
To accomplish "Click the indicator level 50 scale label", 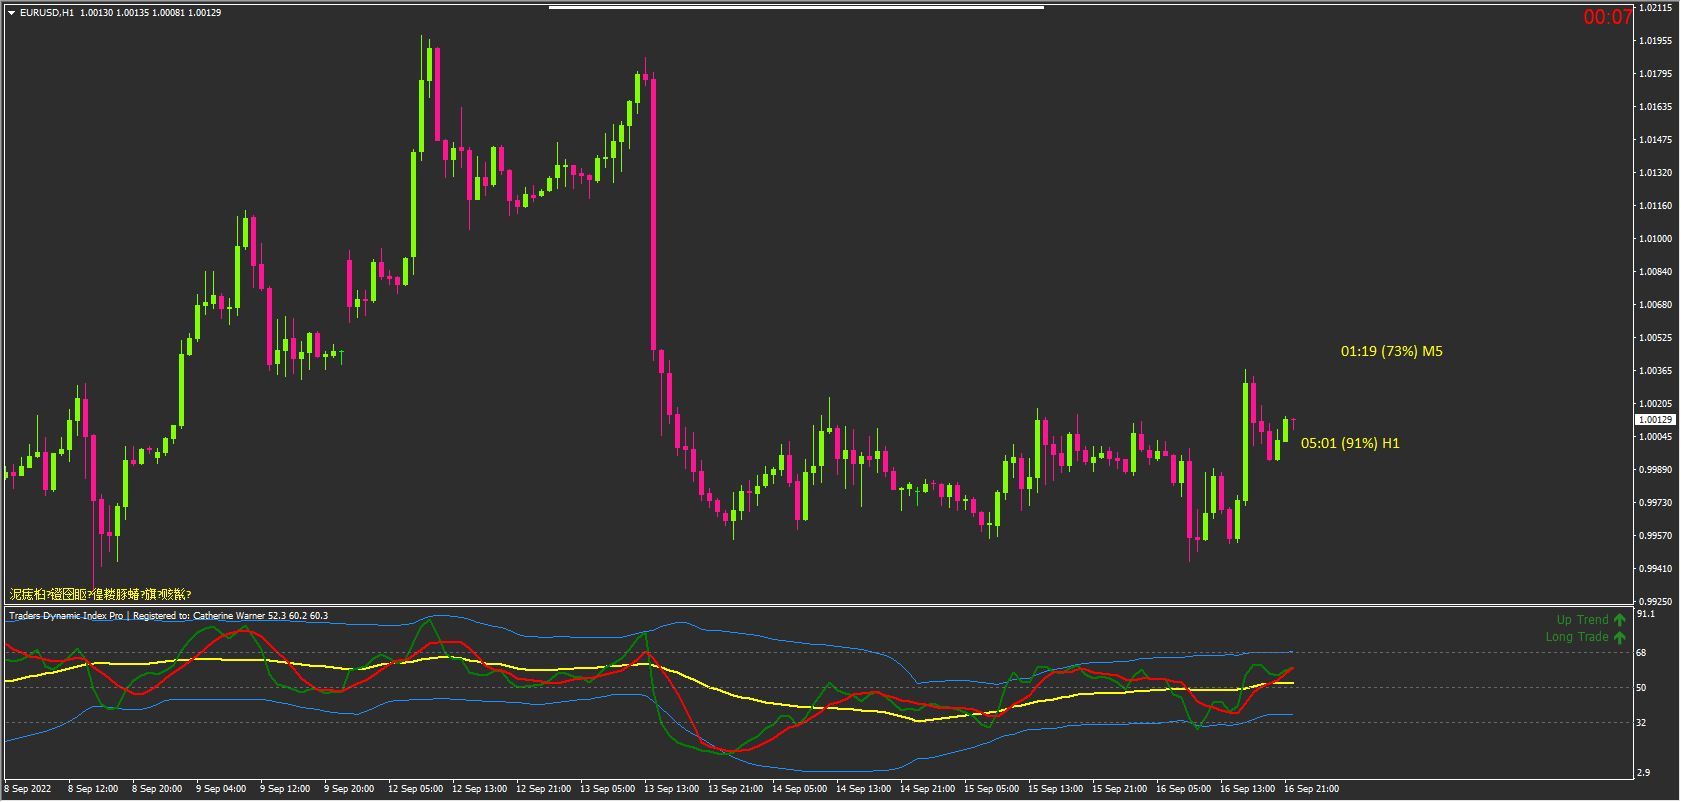I will coord(1641,688).
